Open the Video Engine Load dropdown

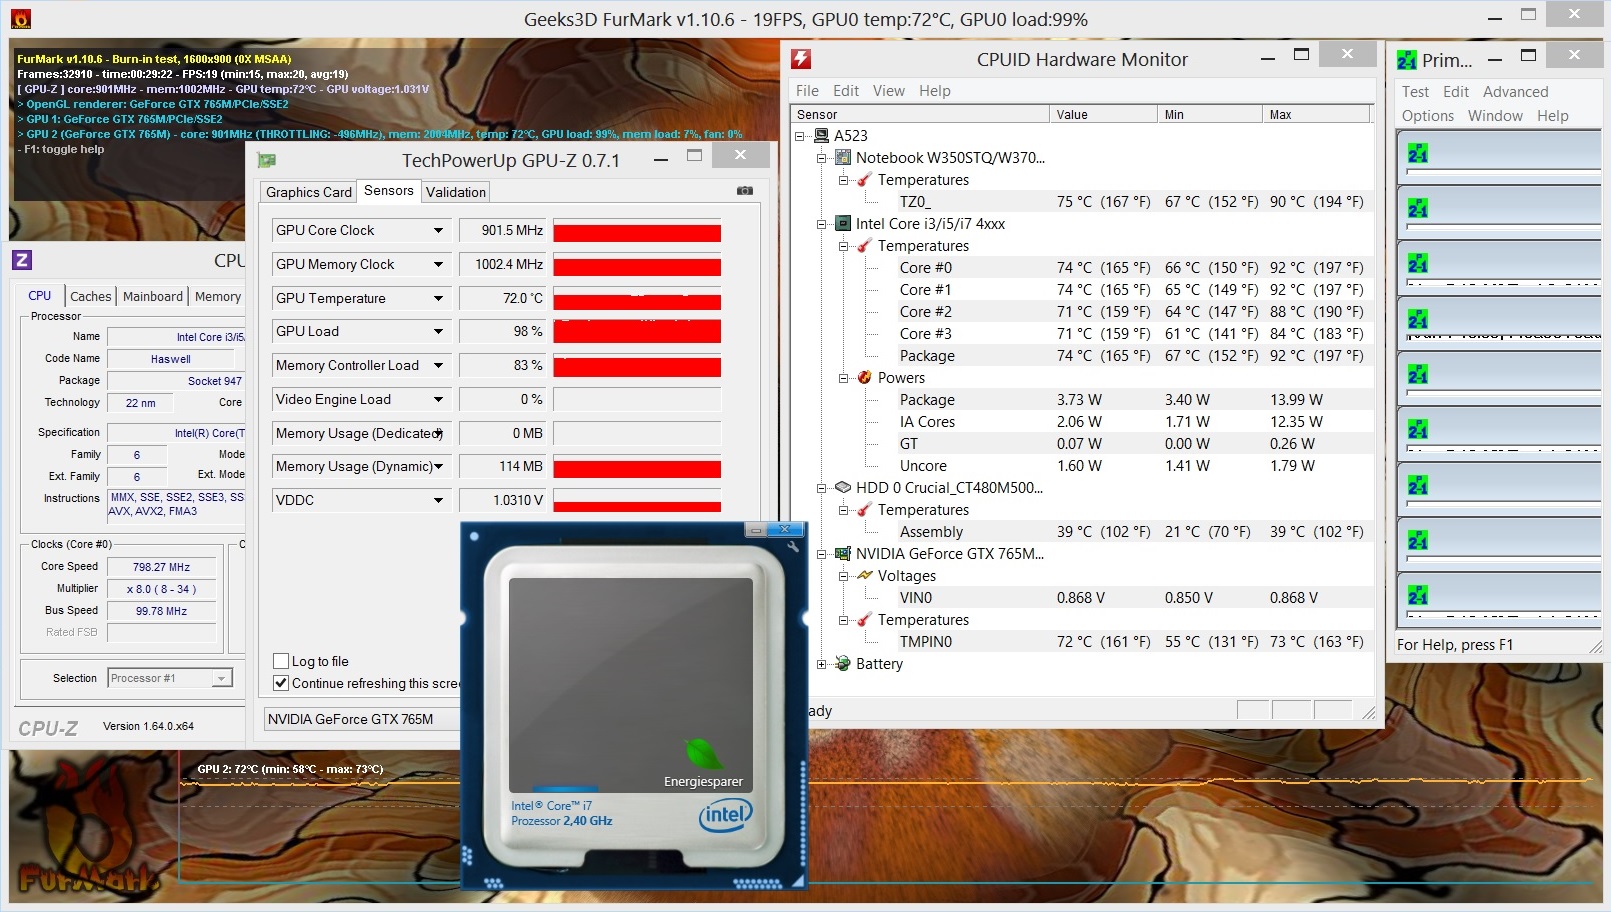point(438,399)
